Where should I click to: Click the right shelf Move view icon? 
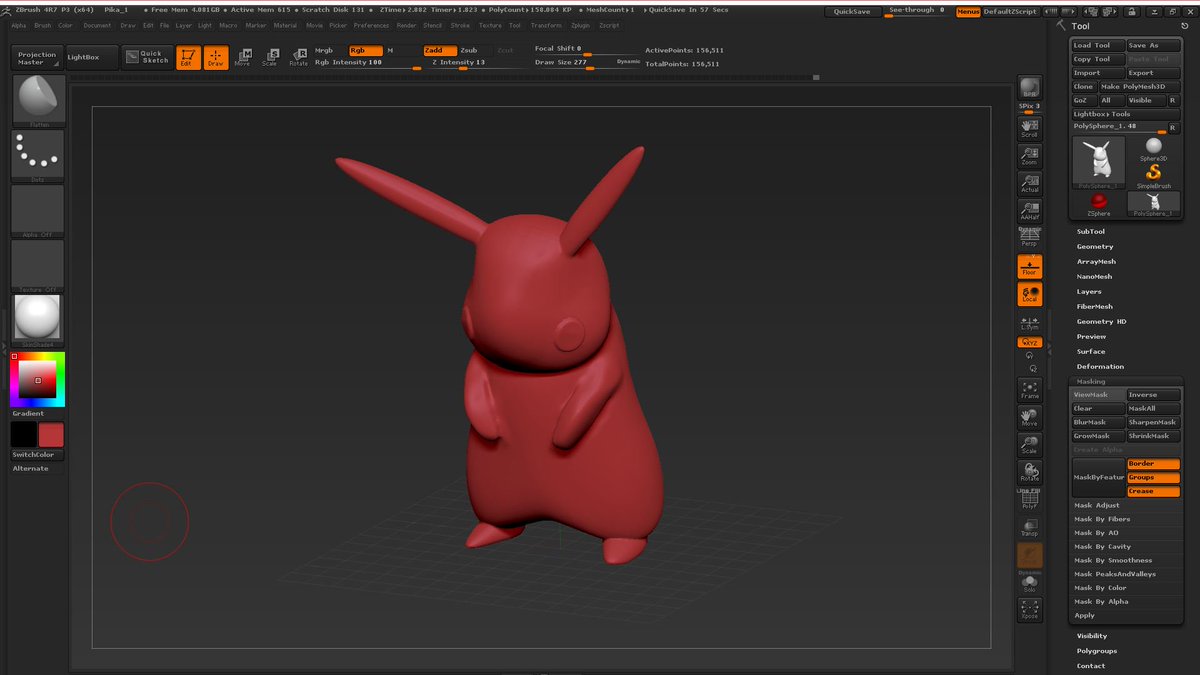coord(1029,417)
